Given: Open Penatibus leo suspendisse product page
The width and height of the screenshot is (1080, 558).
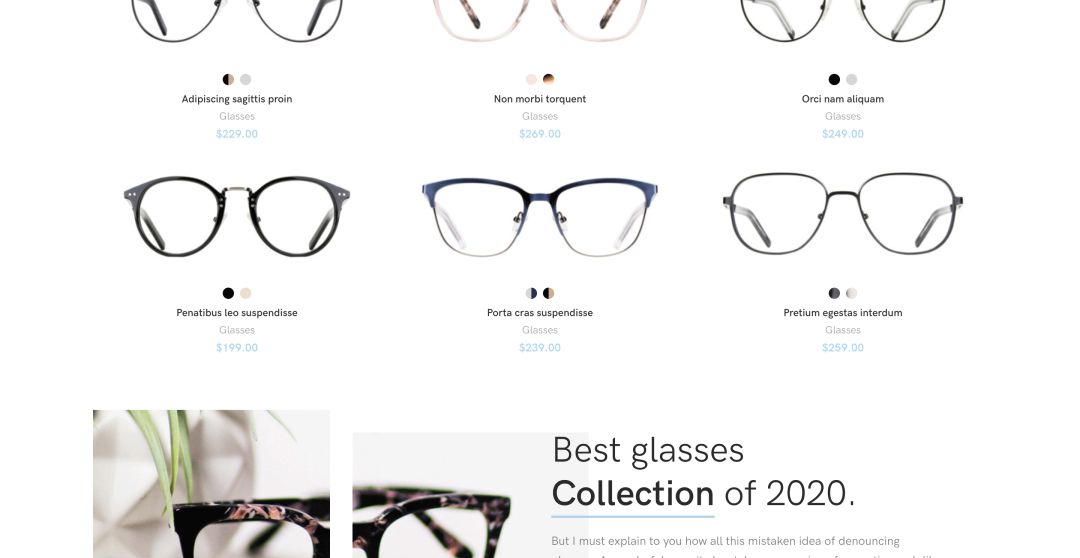Looking at the screenshot, I should (x=237, y=313).
